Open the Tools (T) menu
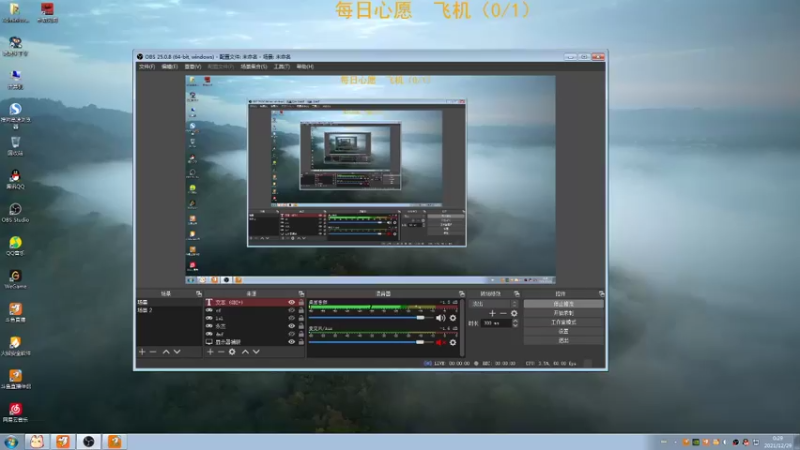This screenshot has width=800, height=450. (x=282, y=67)
